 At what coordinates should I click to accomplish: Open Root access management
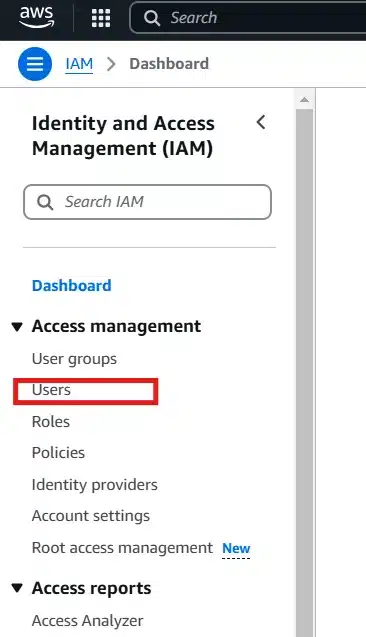(122, 548)
